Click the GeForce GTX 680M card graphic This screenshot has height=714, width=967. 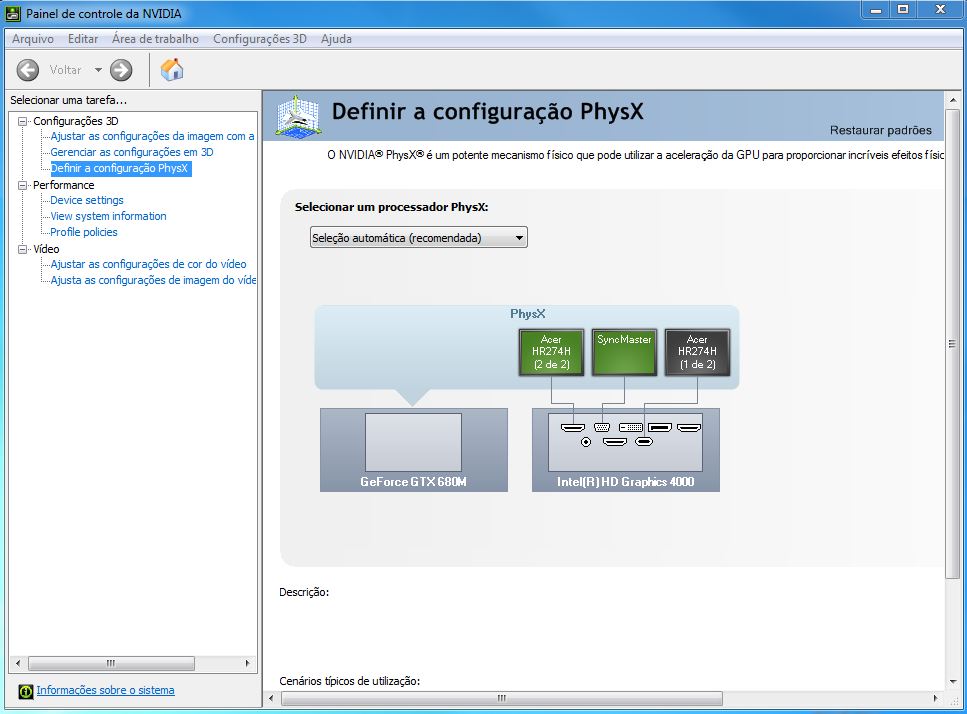pos(414,449)
